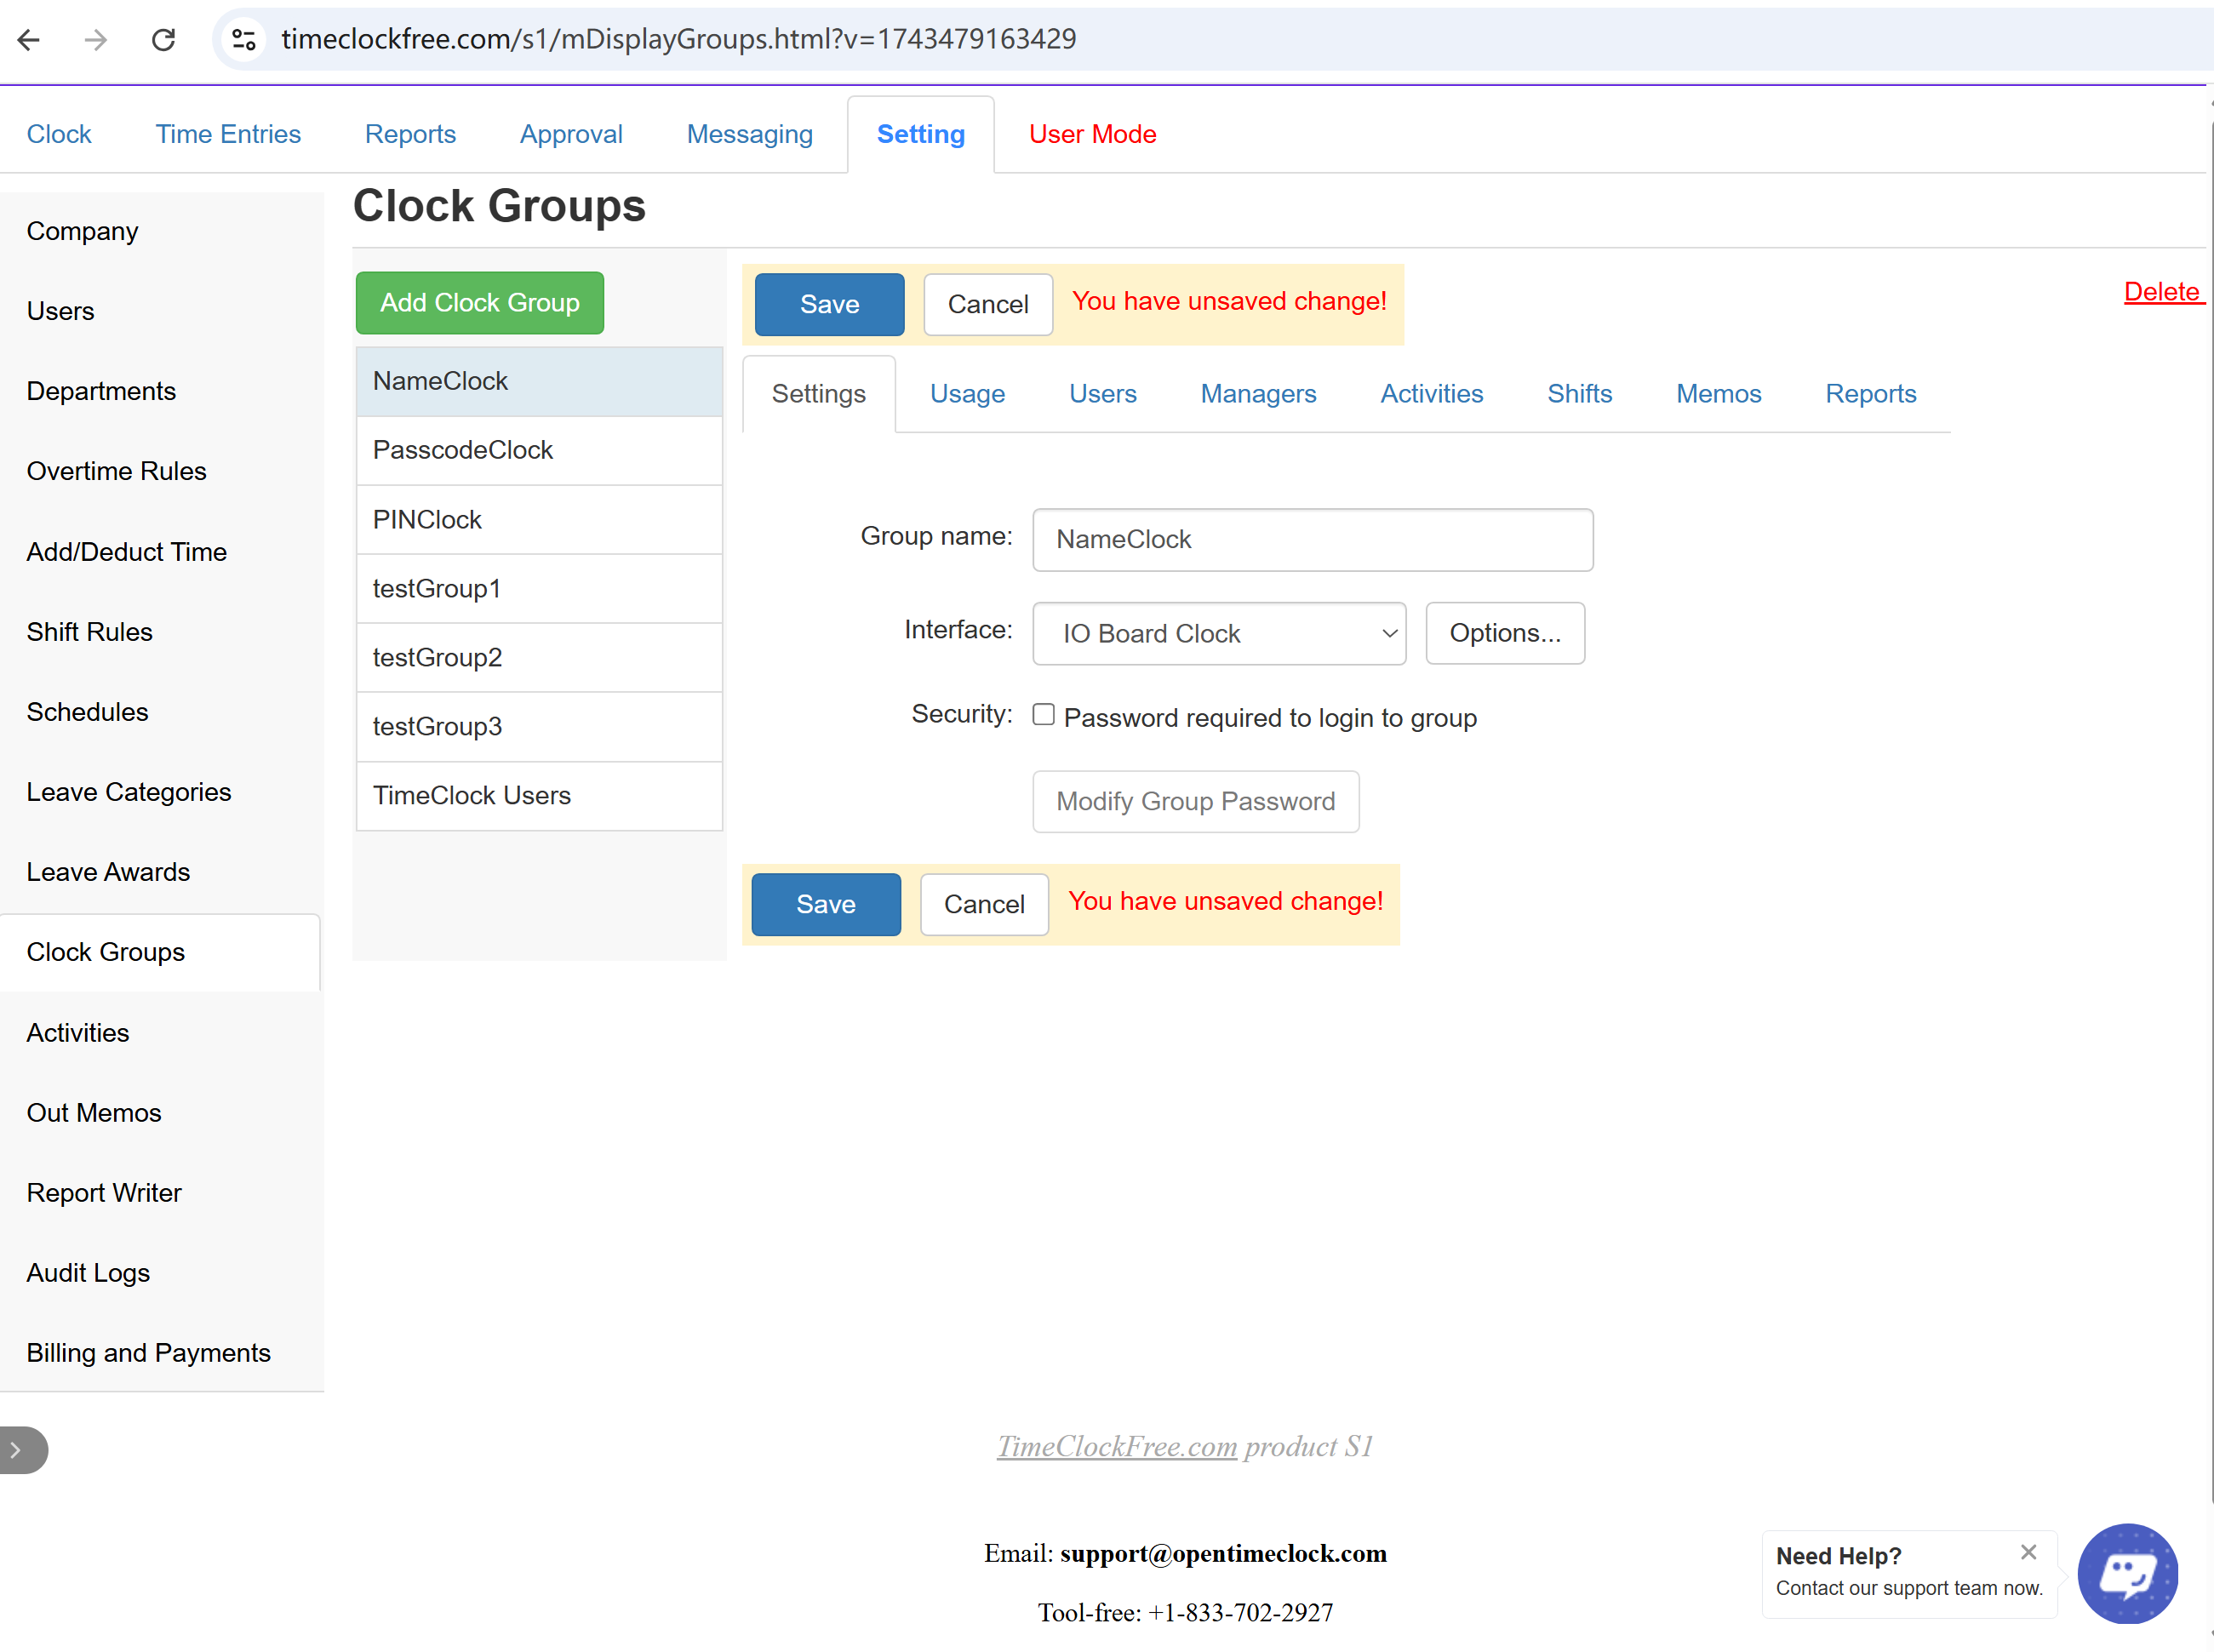Viewport: 2214px width, 1652px height.
Task: Open the group Reports sub-tab
Action: [1870, 394]
